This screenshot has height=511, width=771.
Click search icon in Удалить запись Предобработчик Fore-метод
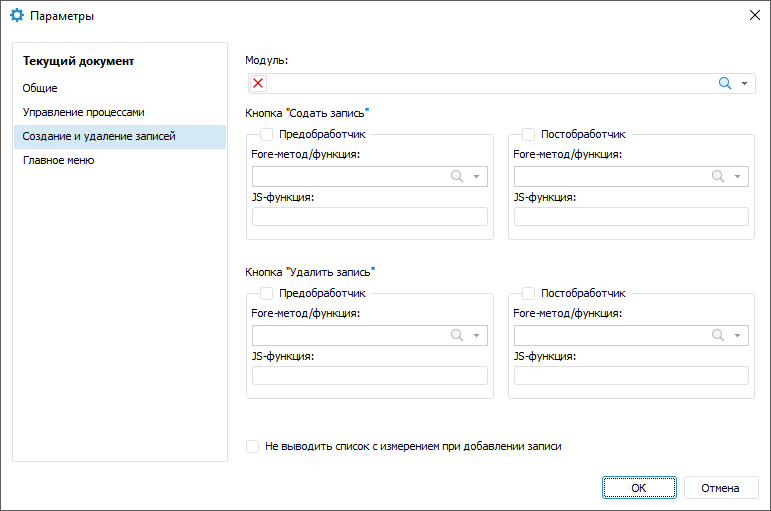click(x=457, y=335)
